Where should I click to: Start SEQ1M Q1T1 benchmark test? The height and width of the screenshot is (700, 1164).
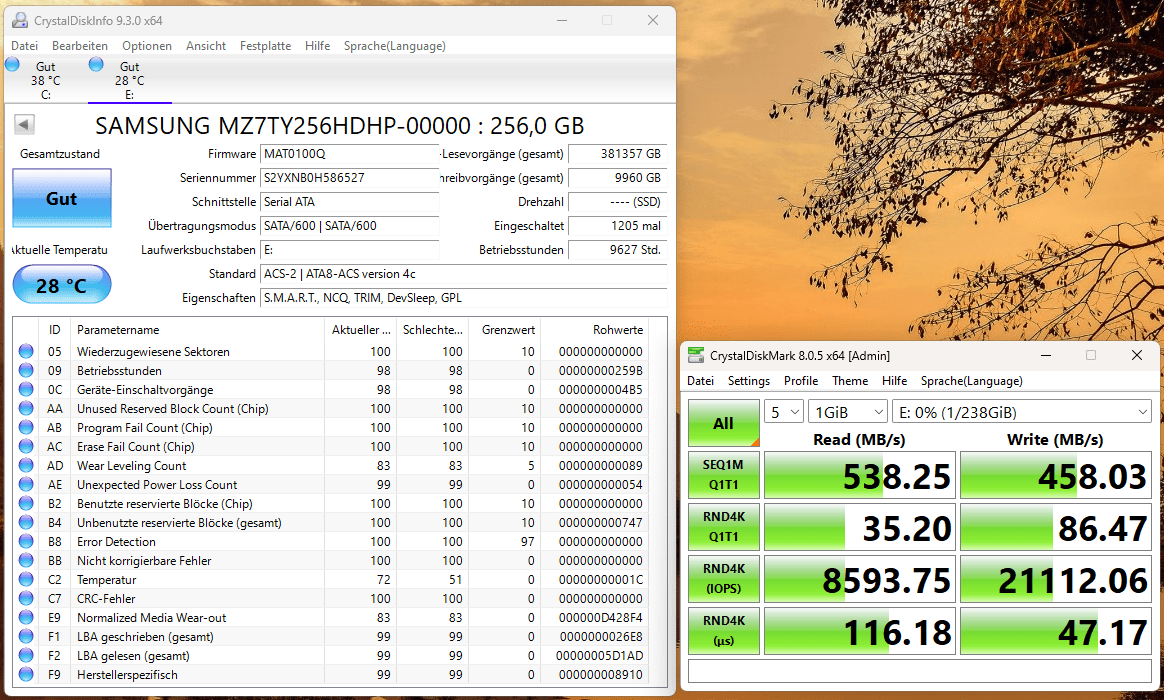(x=723, y=474)
